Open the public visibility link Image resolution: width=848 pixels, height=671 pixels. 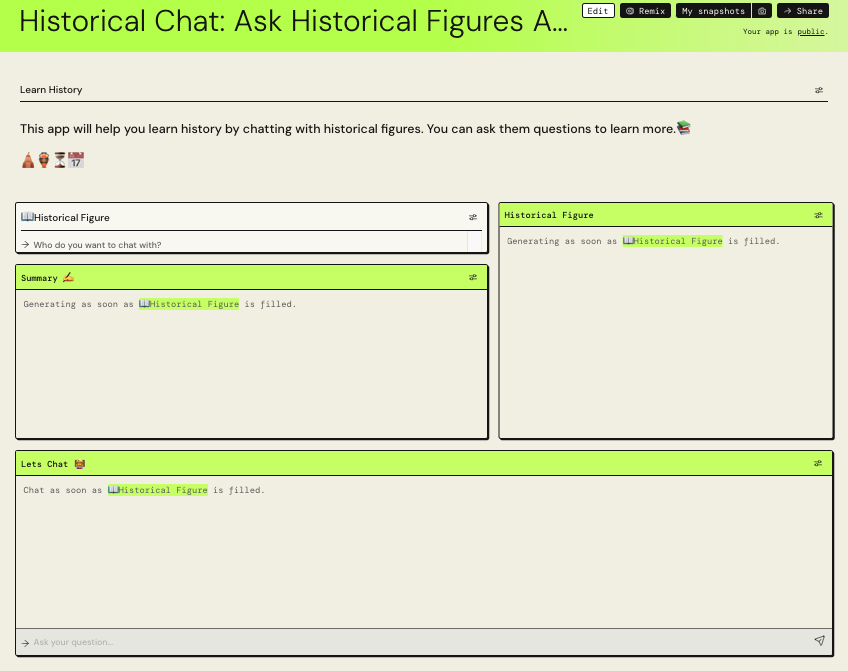(x=811, y=31)
